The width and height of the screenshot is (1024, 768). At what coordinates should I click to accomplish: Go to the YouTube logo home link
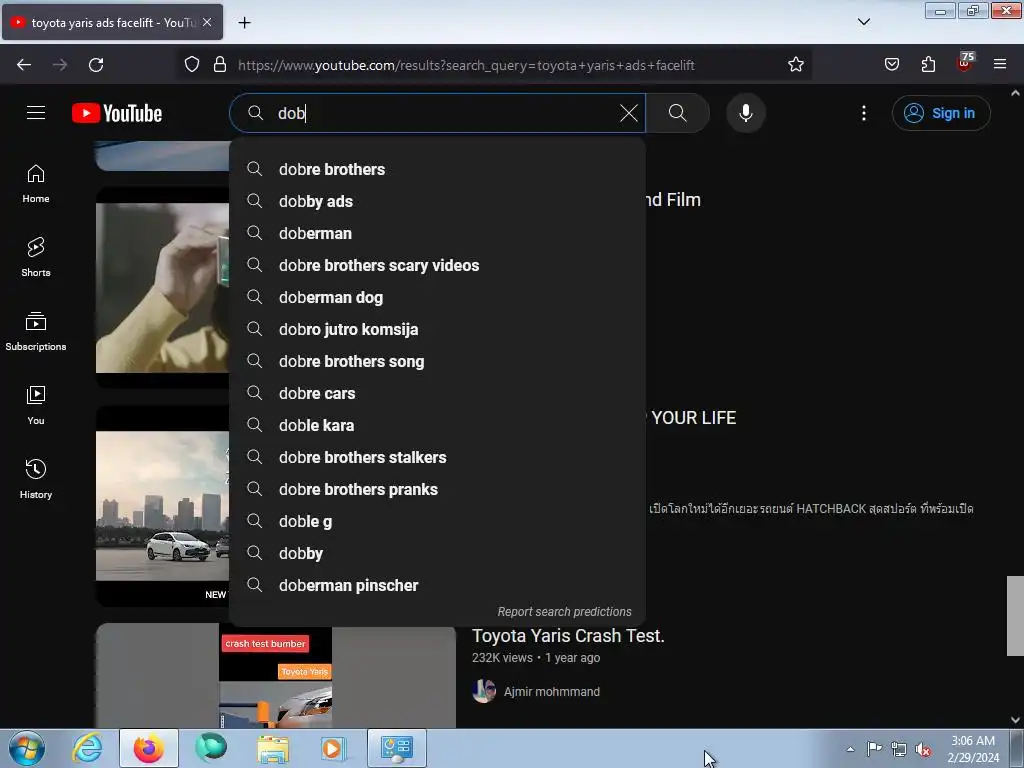pos(117,113)
